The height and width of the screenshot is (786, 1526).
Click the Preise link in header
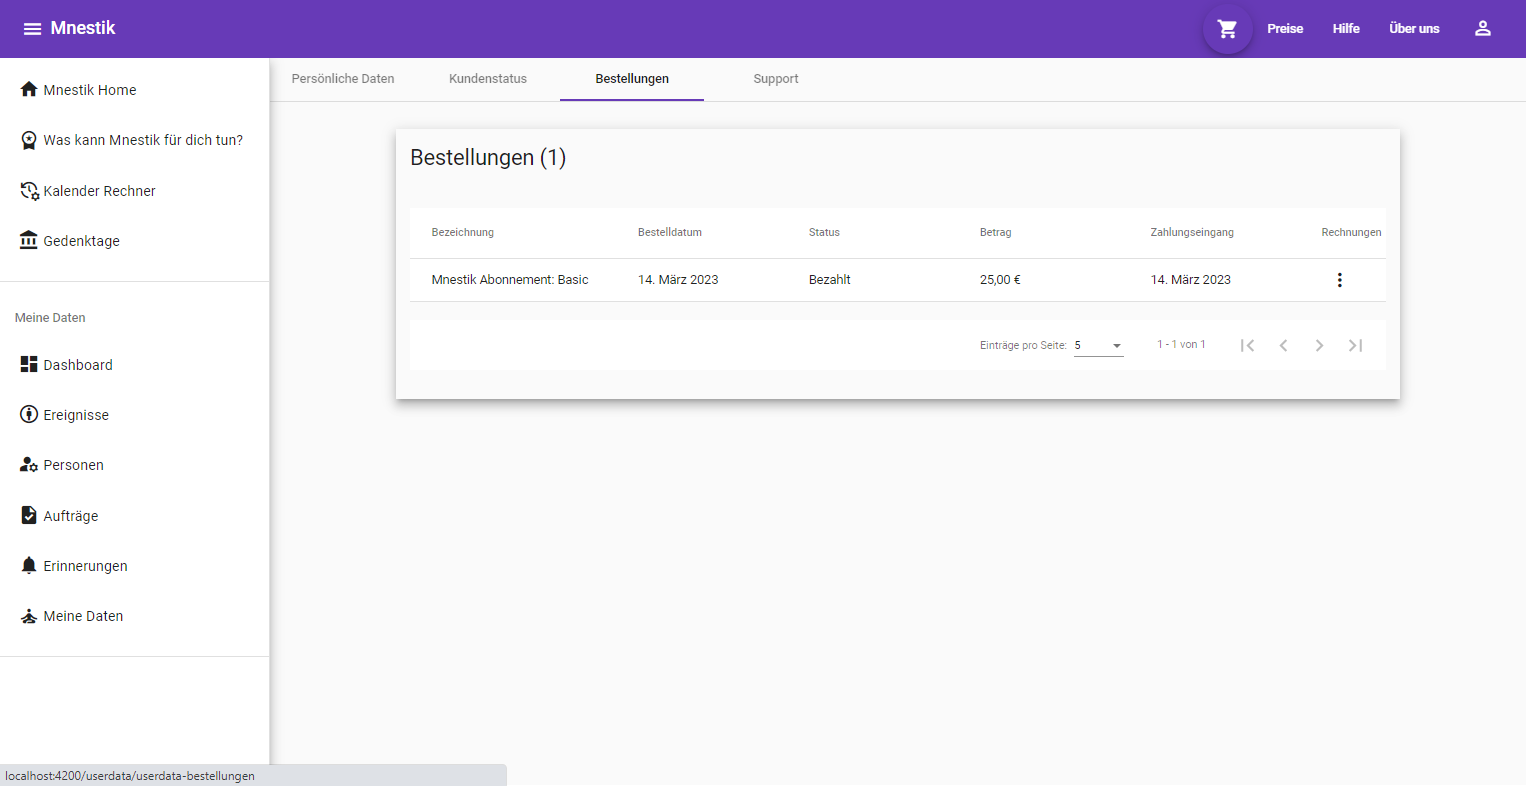[1285, 29]
